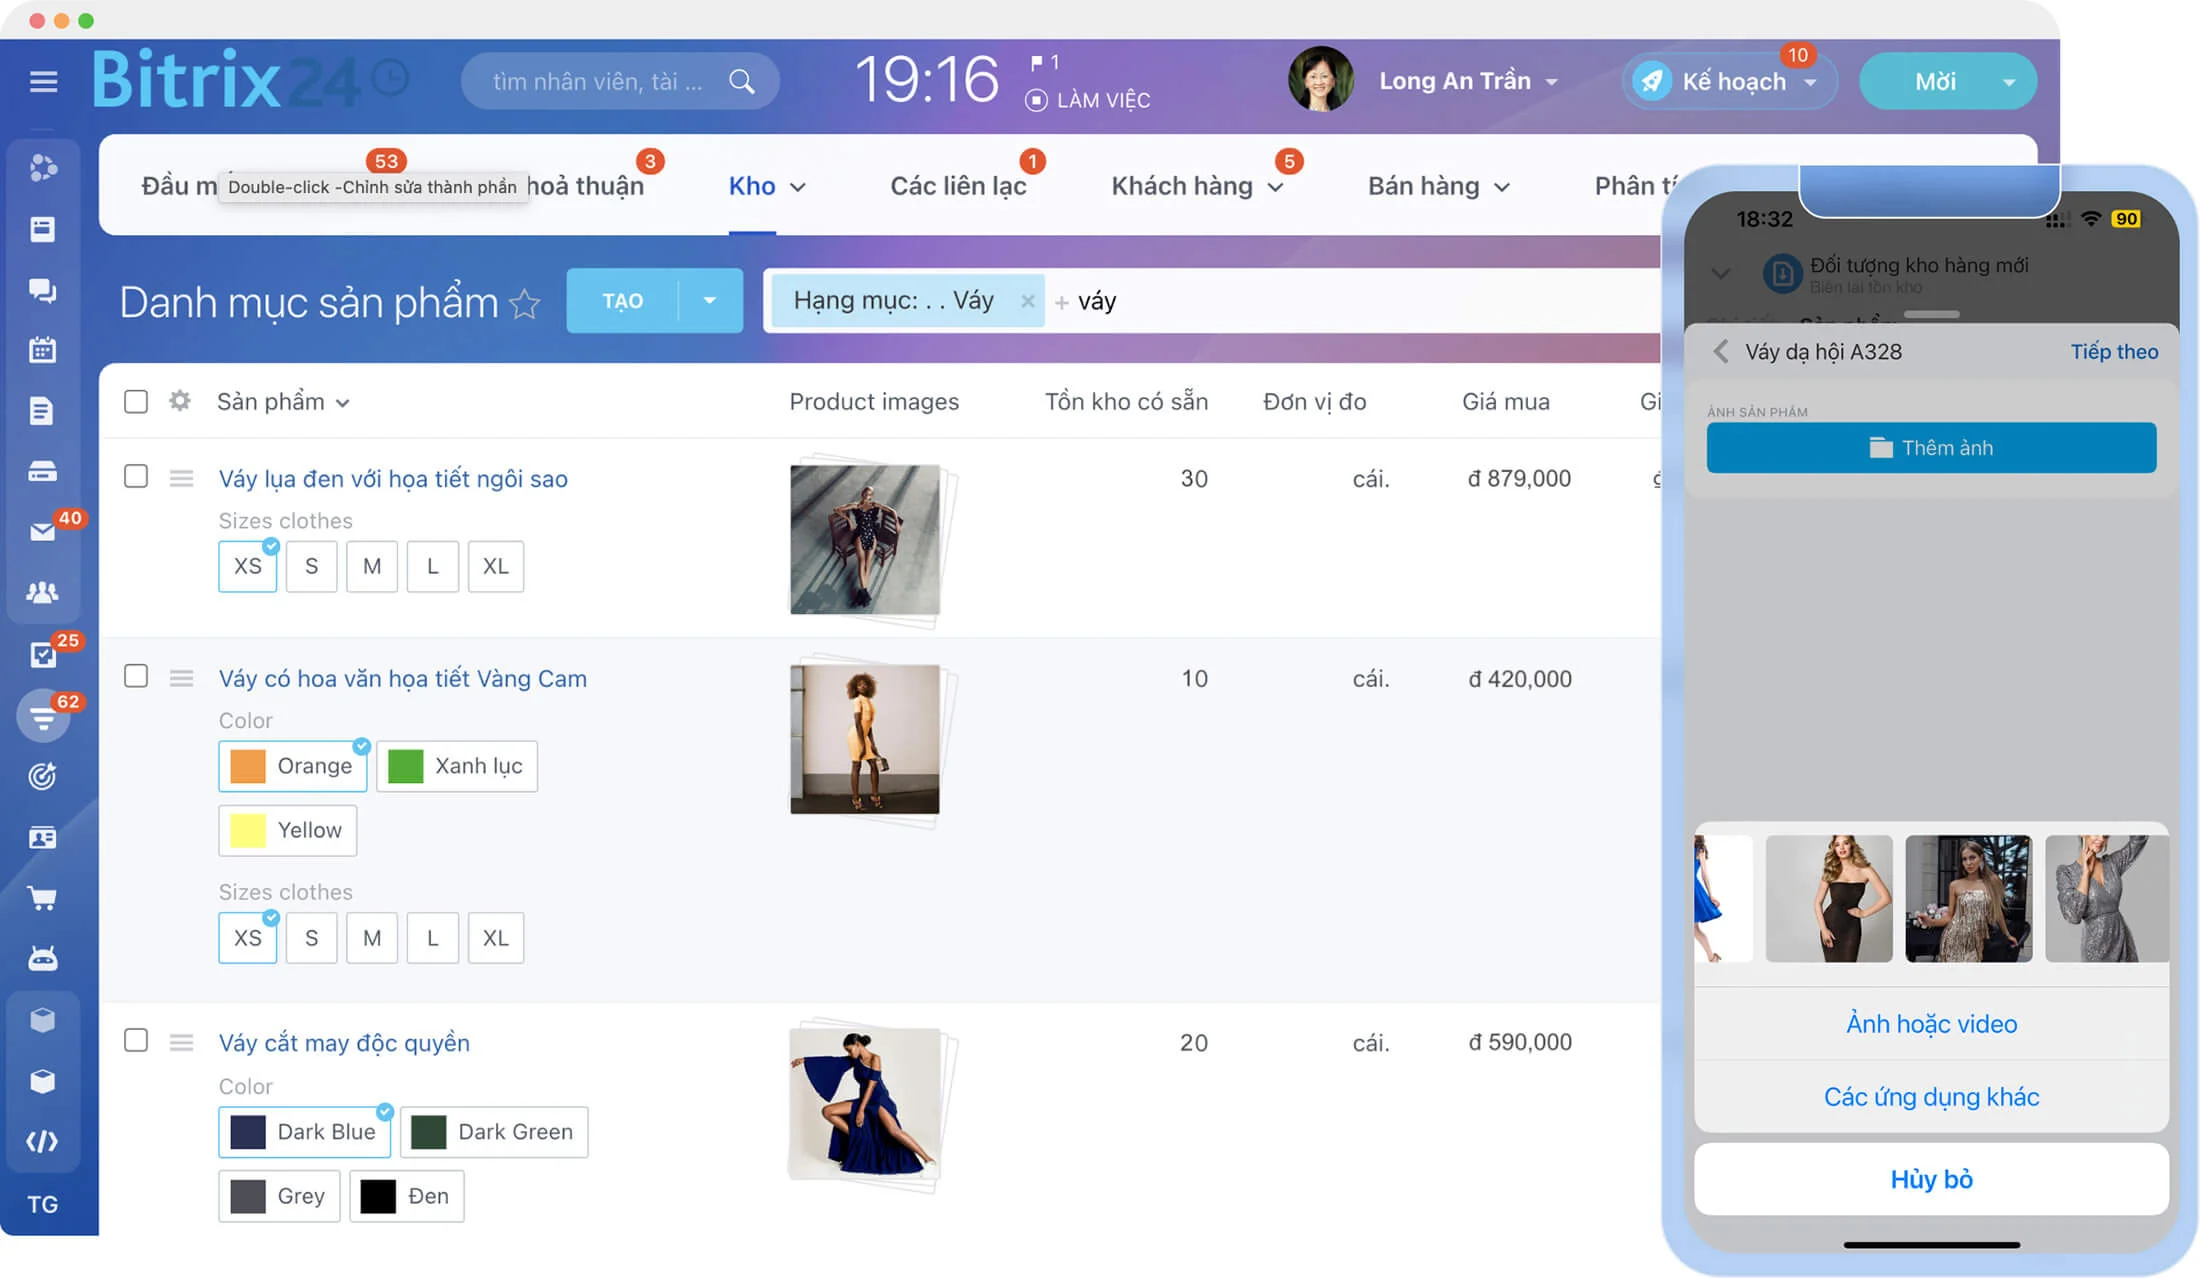2200x1278 pixels.
Task: Select the Dark Green color swatch
Action: click(x=494, y=1132)
